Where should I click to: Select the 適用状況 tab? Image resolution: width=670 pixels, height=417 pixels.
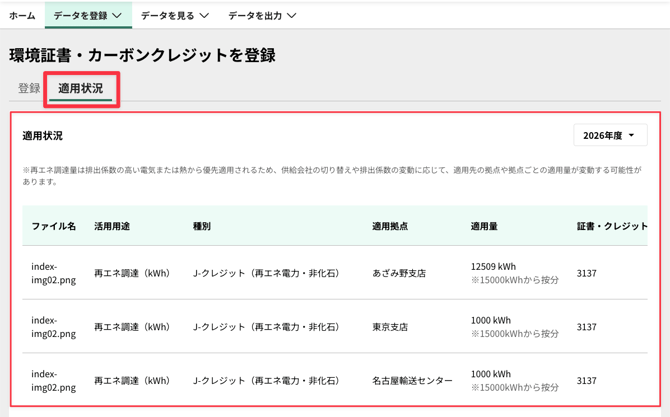81,88
